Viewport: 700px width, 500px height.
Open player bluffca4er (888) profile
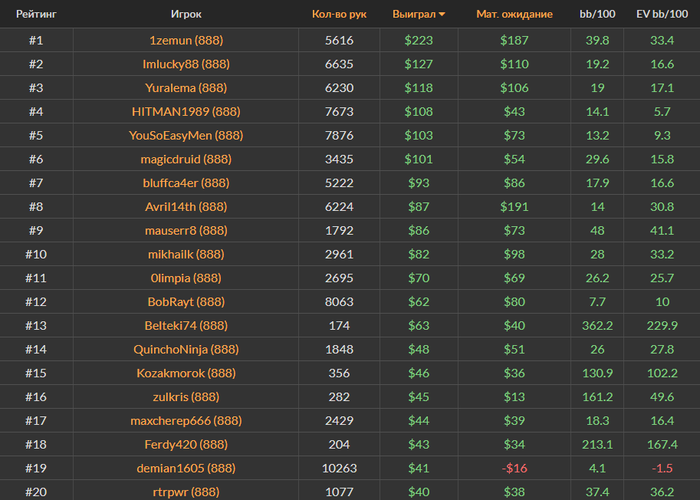coord(186,183)
